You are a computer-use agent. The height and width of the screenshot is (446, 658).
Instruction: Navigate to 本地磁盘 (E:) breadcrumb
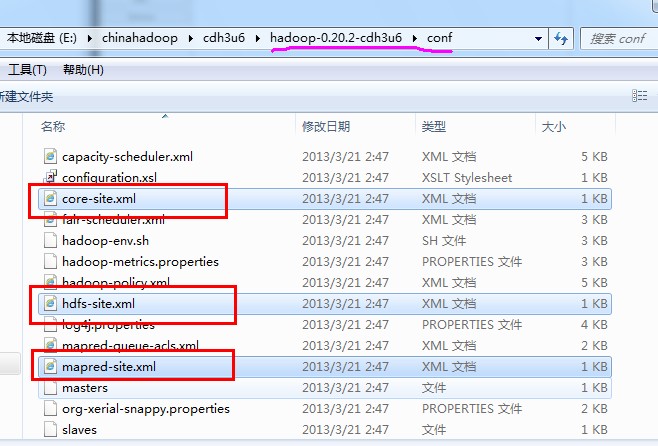(42, 38)
